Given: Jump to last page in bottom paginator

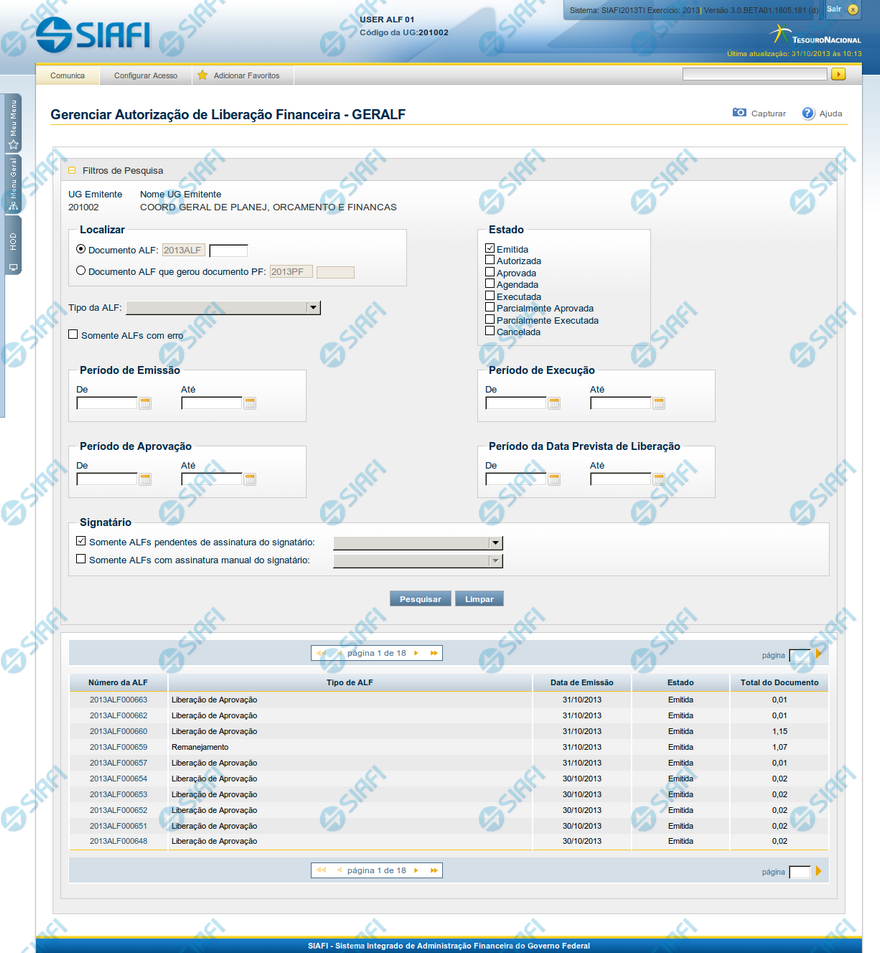Looking at the screenshot, I should click(433, 870).
